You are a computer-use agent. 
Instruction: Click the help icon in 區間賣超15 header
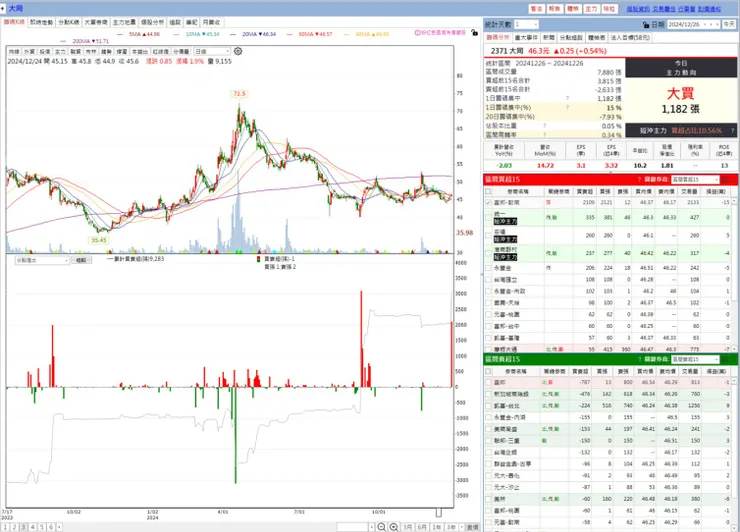tap(639, 360)
